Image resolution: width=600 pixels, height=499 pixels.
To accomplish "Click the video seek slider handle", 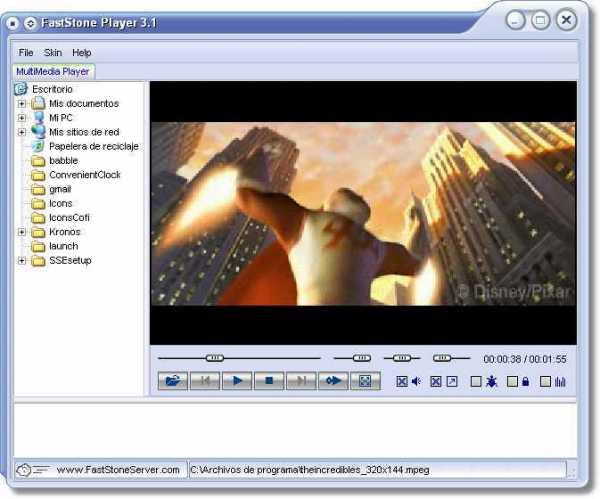I will (215, 357).
